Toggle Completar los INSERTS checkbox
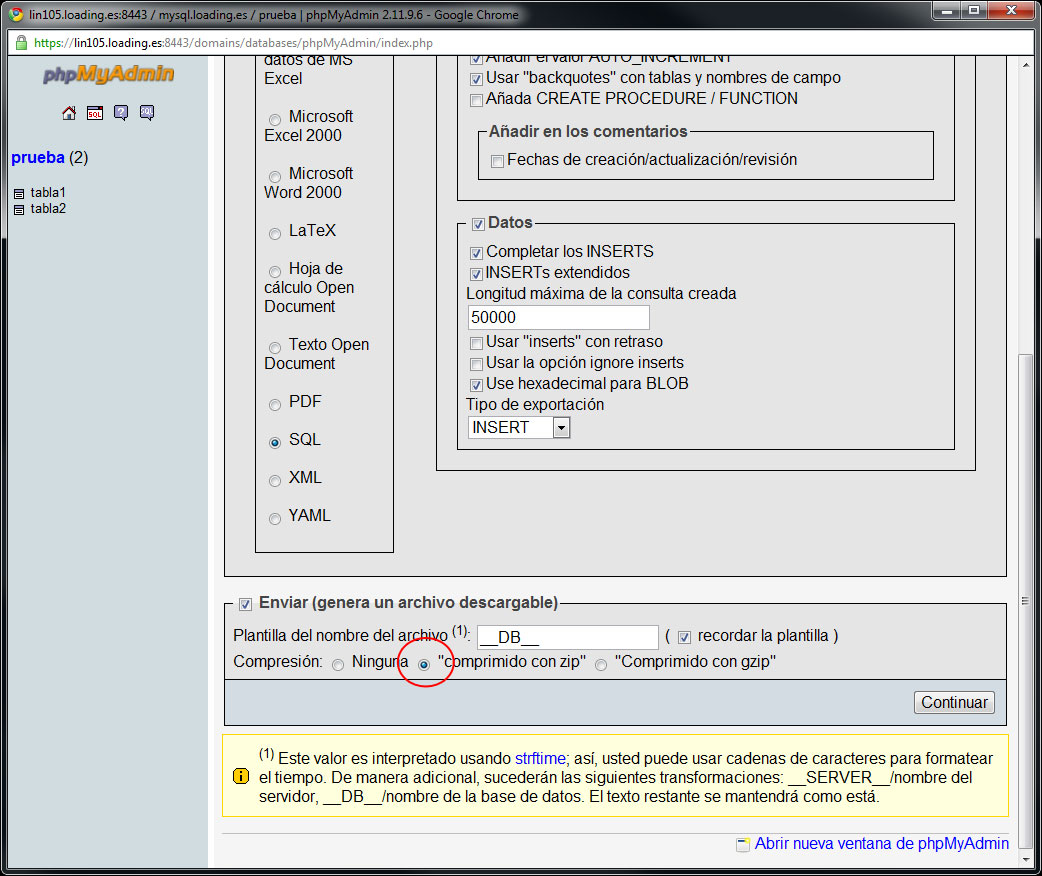The width and height of the screenshot is (1042, 876). [x=476, y=253]
